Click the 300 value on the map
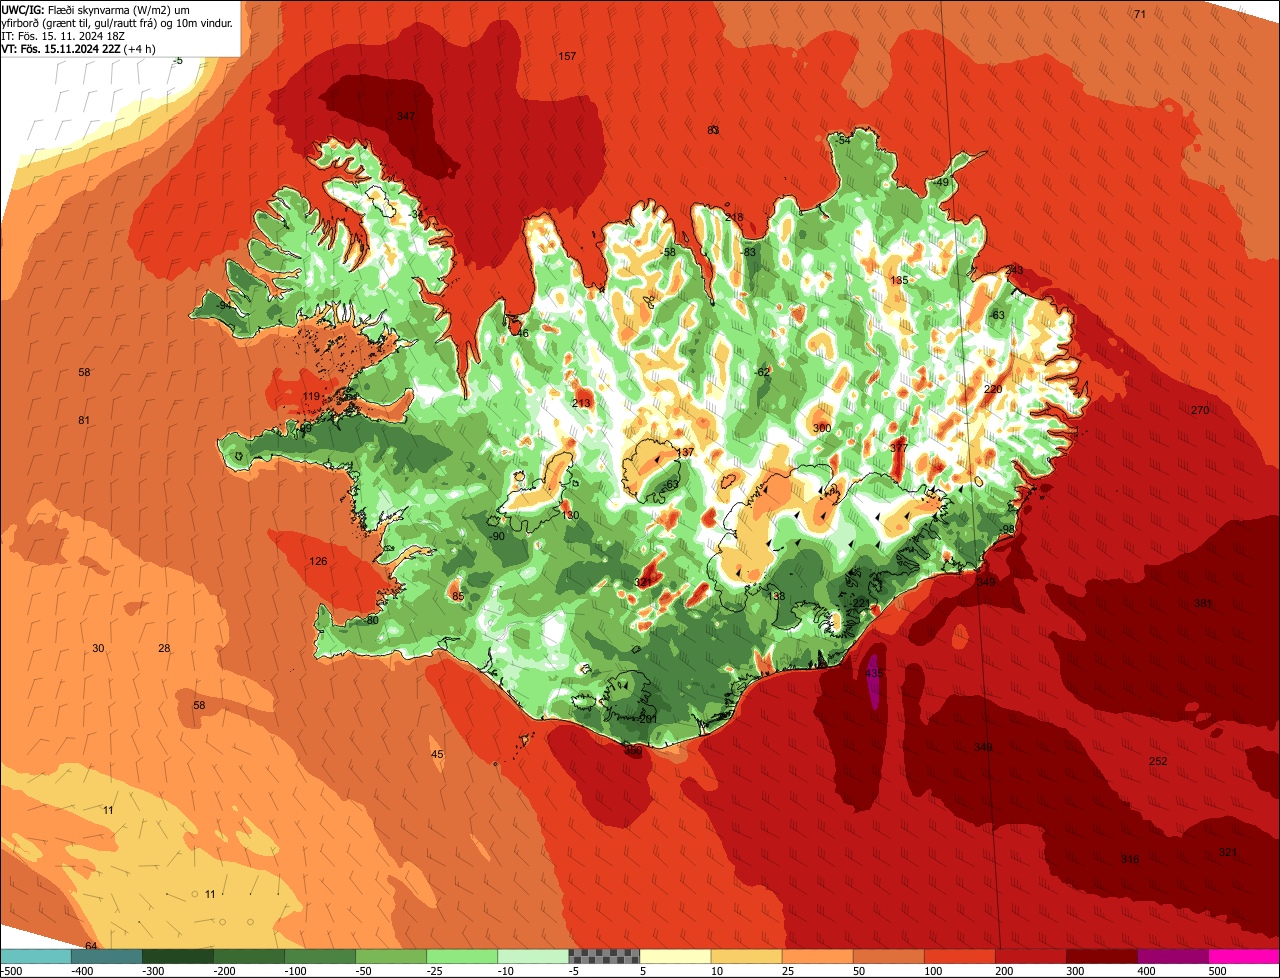Viewport: 1280px width, 978px height. click(822, 428)
